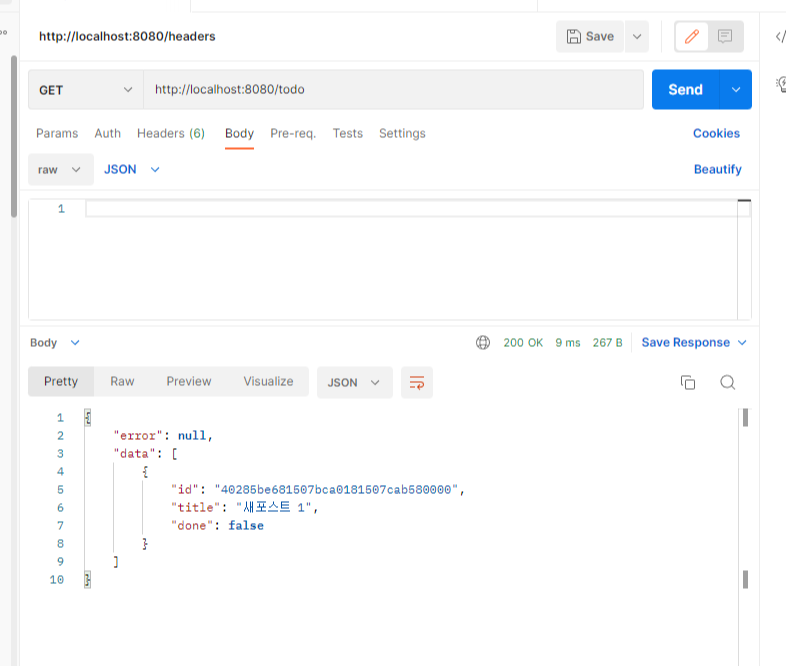Open the Params tab

coord(57,133)
